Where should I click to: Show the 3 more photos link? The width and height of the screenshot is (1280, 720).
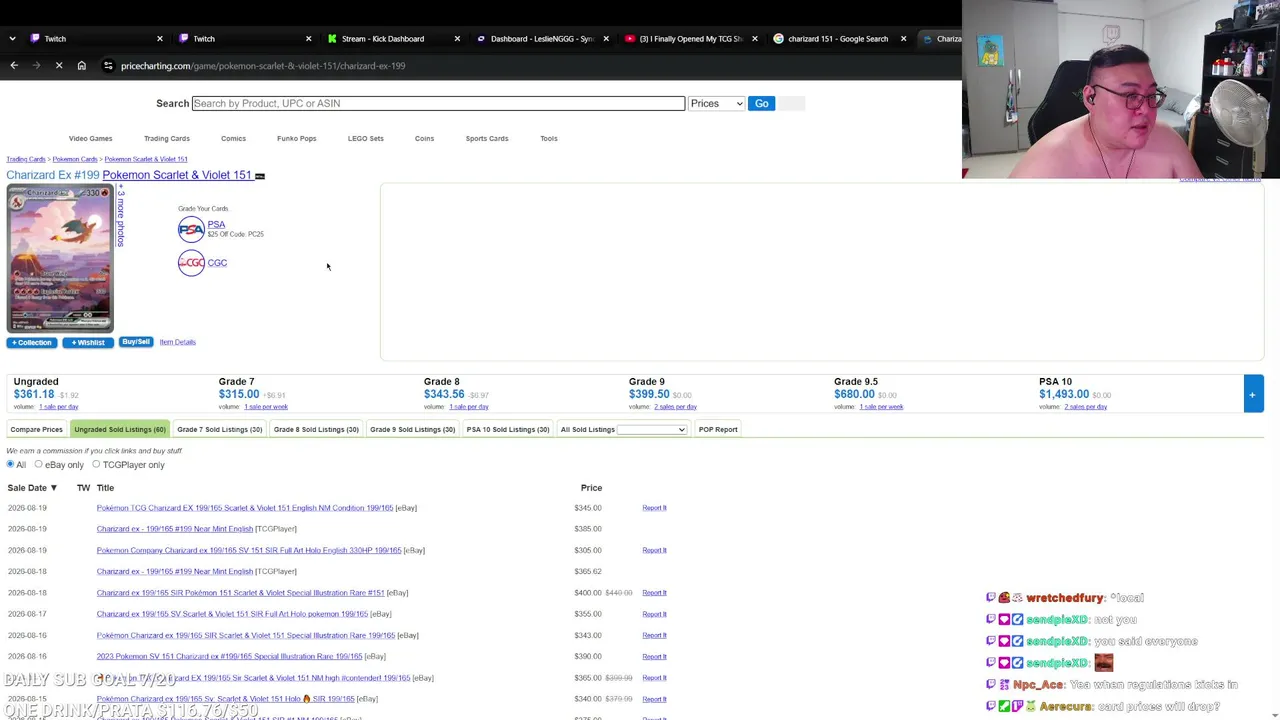click(121, 218)
